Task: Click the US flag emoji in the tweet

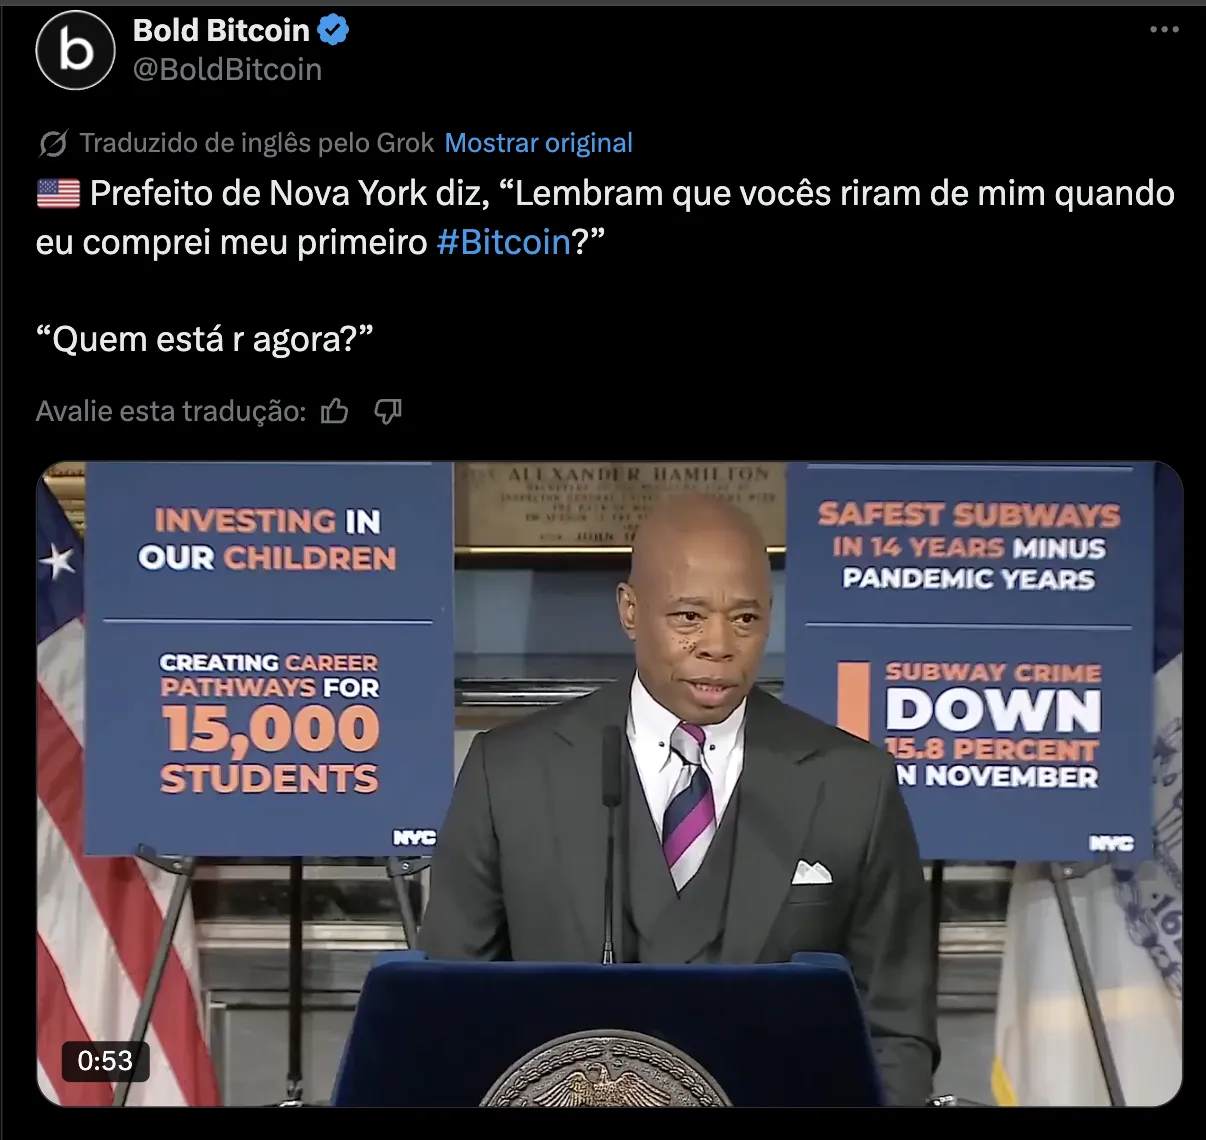Action: pos(58,193)
